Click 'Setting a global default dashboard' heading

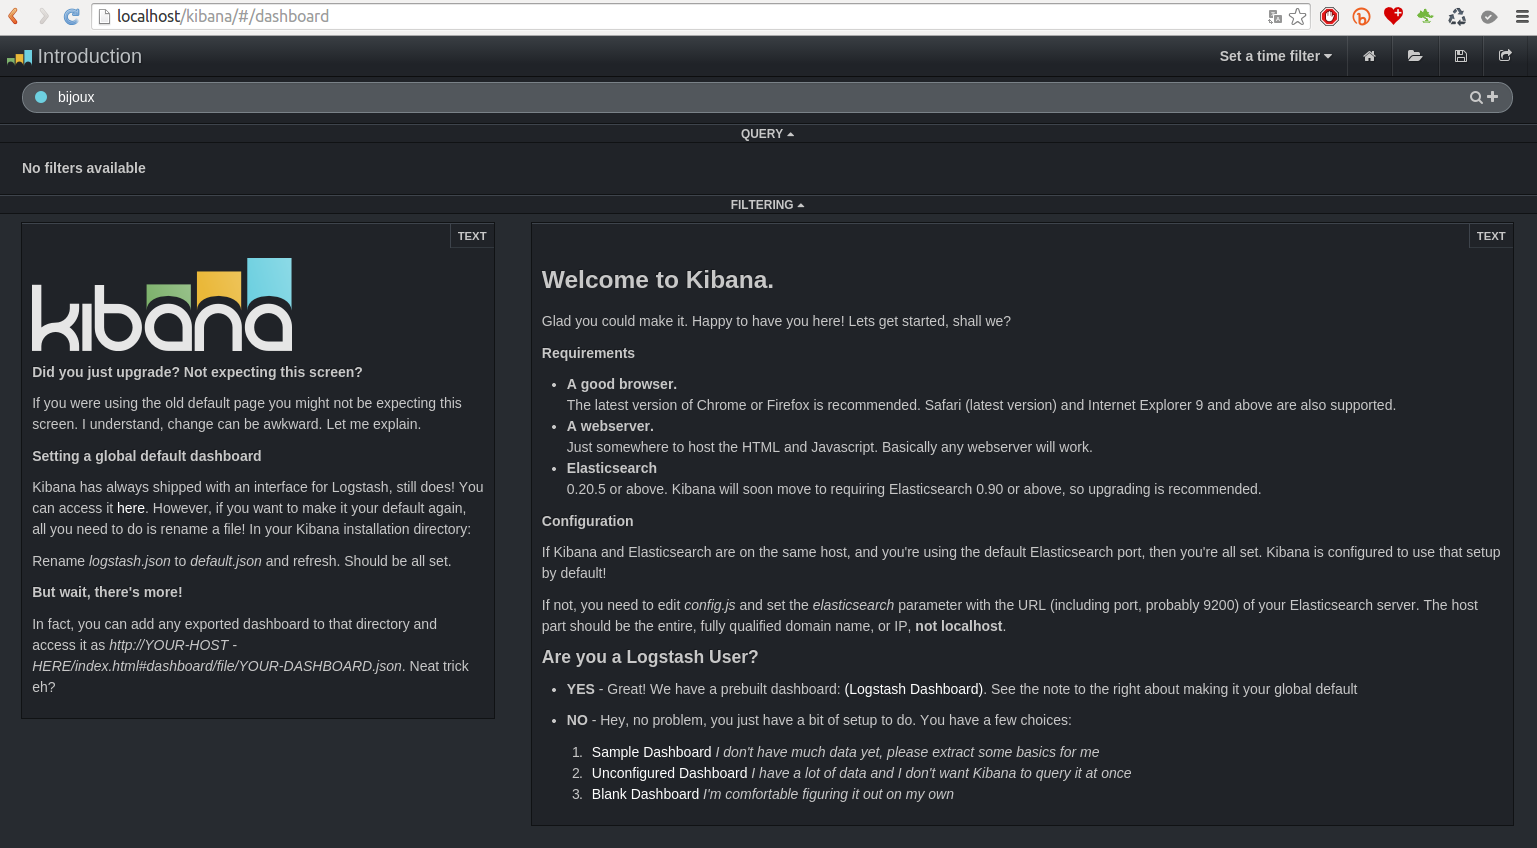147,456
